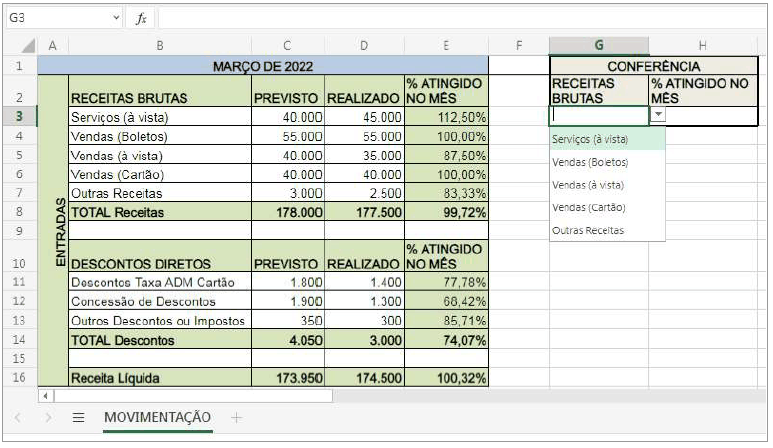Expand the name box dropdown arrow
Image resolution: width=773 pixels, height=448 pixels.
click(x=118, y=18)
